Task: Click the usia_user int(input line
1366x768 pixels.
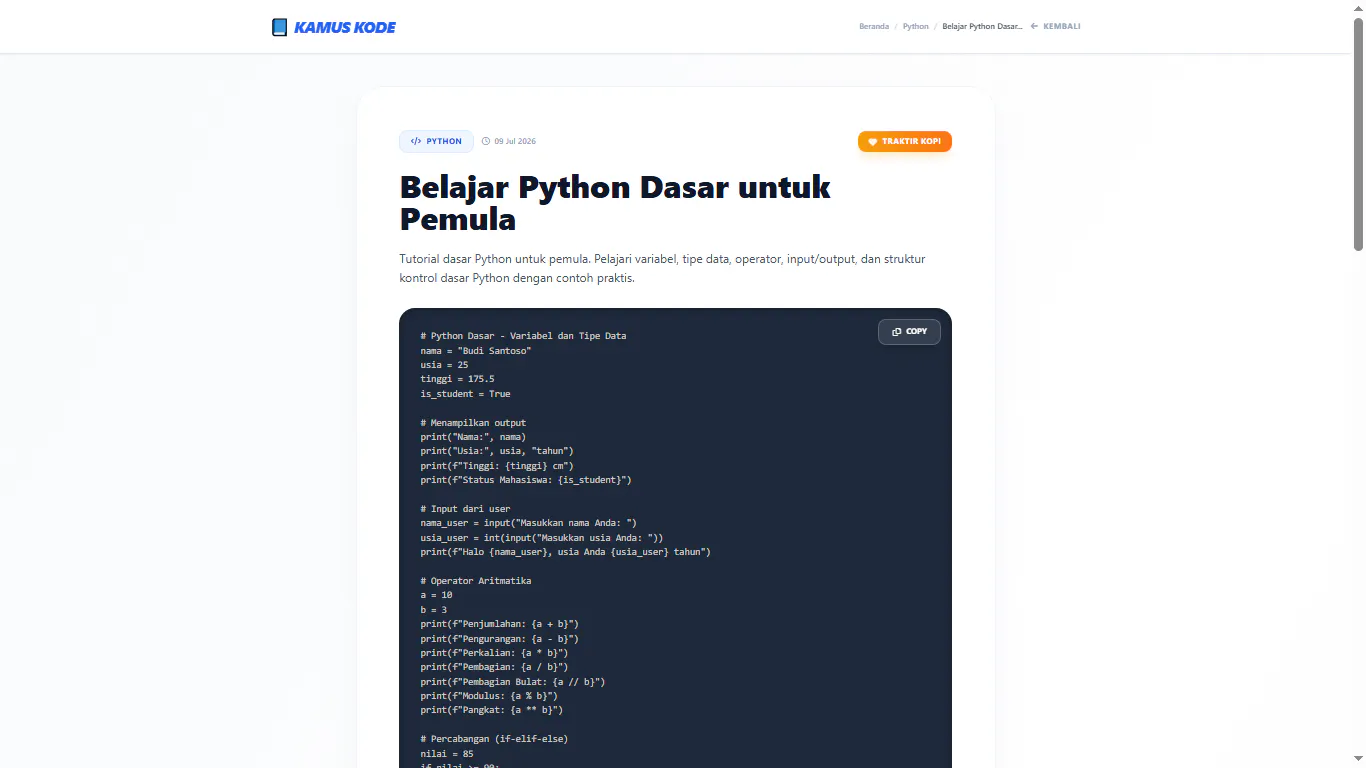Action: point(541,538)
